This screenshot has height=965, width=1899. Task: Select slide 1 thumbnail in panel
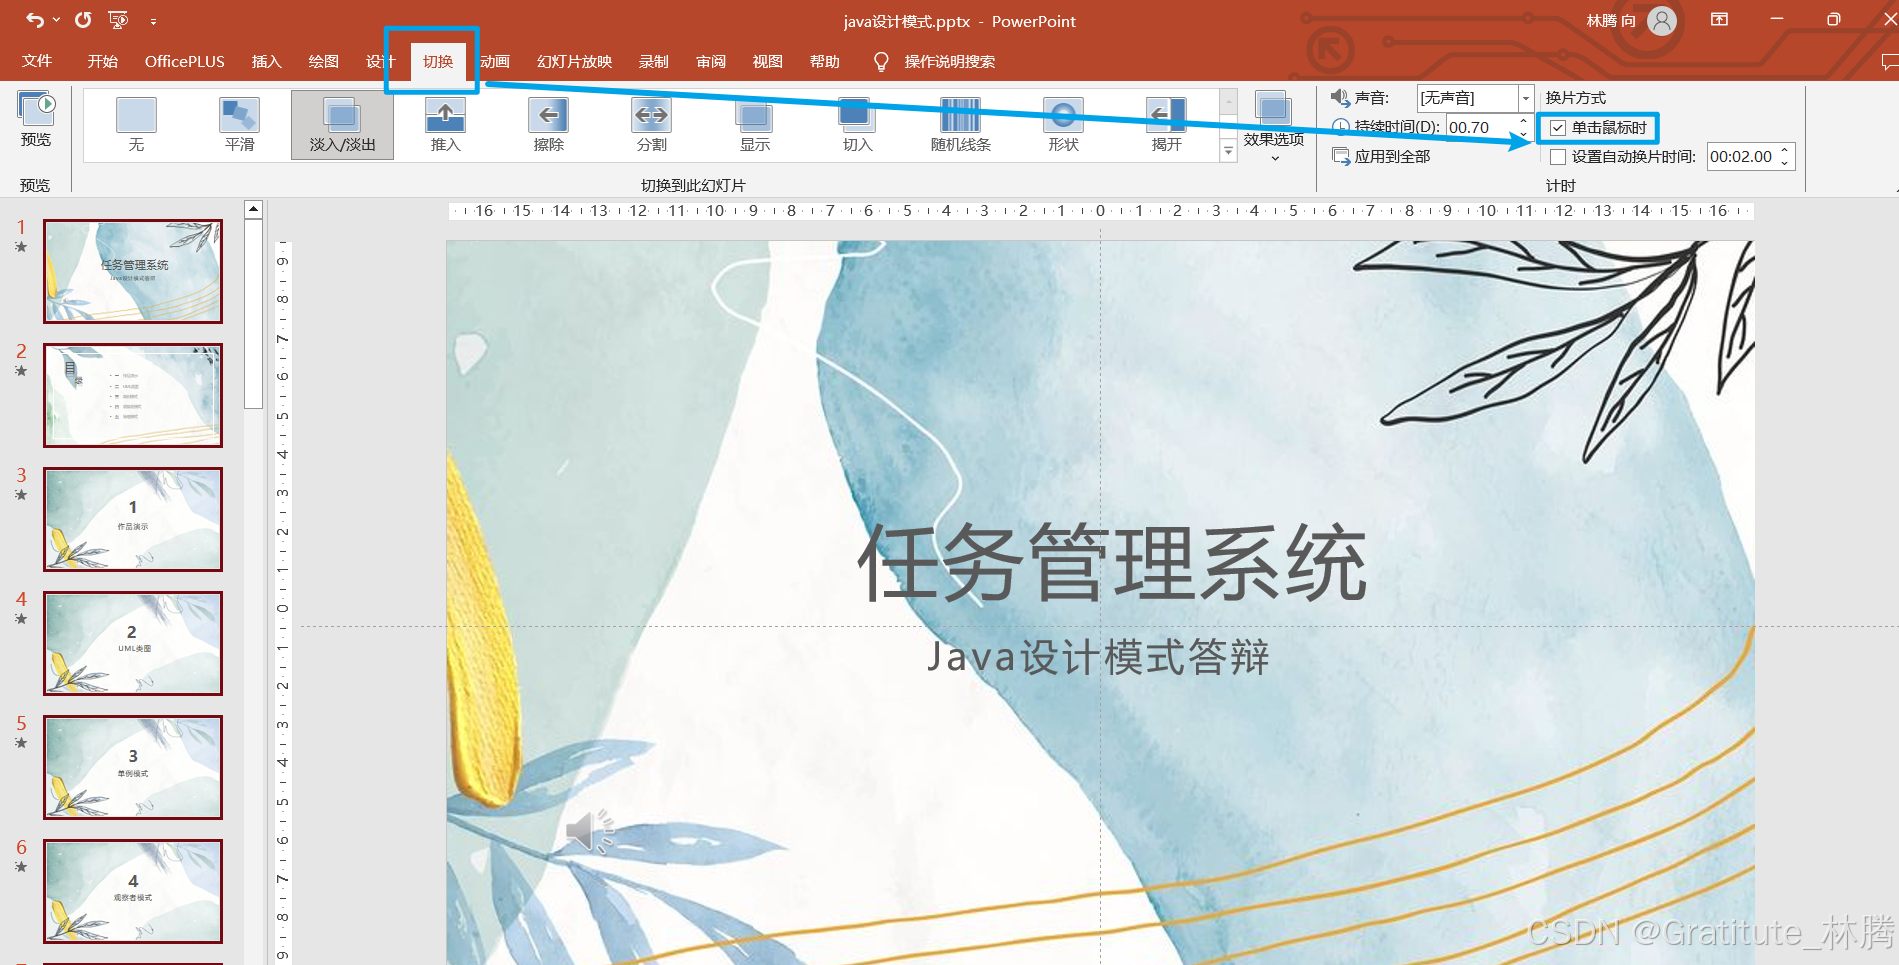click(x=133, y=271)
